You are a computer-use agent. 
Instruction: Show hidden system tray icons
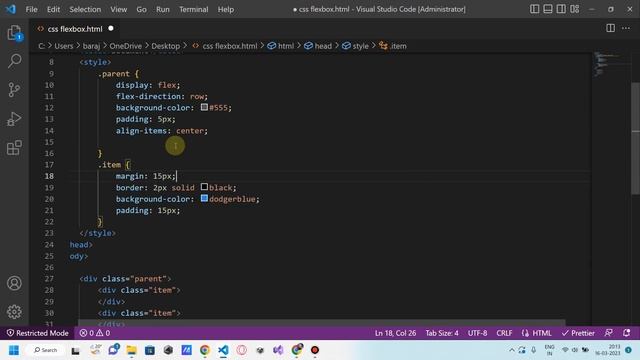(511, 350)
